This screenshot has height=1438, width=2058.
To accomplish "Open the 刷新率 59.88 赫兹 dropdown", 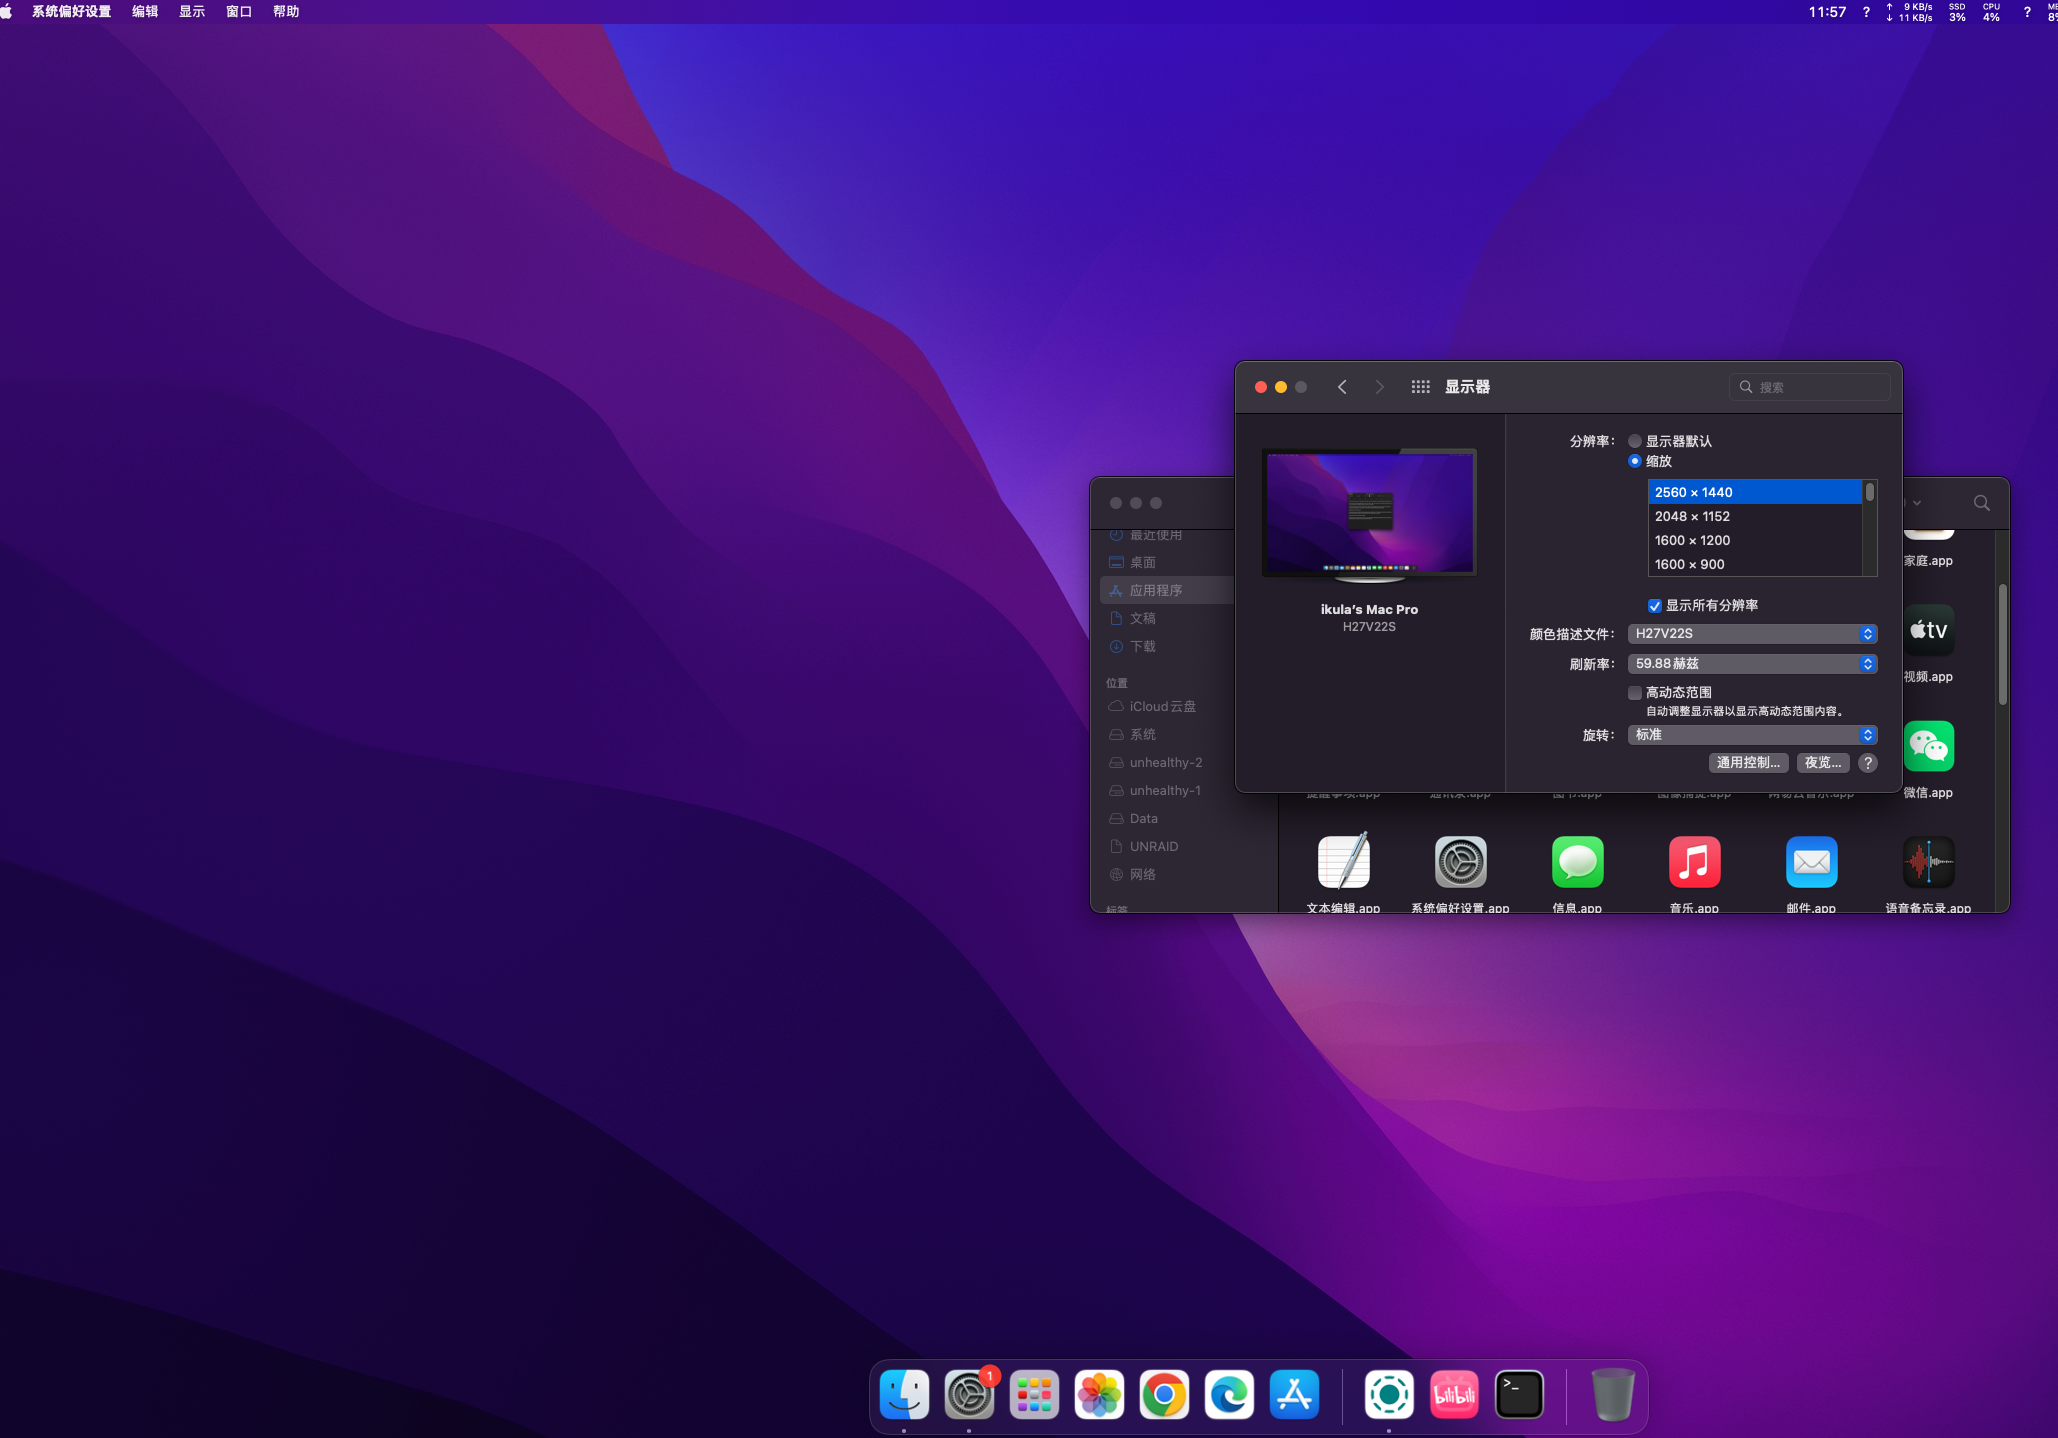I will [1752, 664].
